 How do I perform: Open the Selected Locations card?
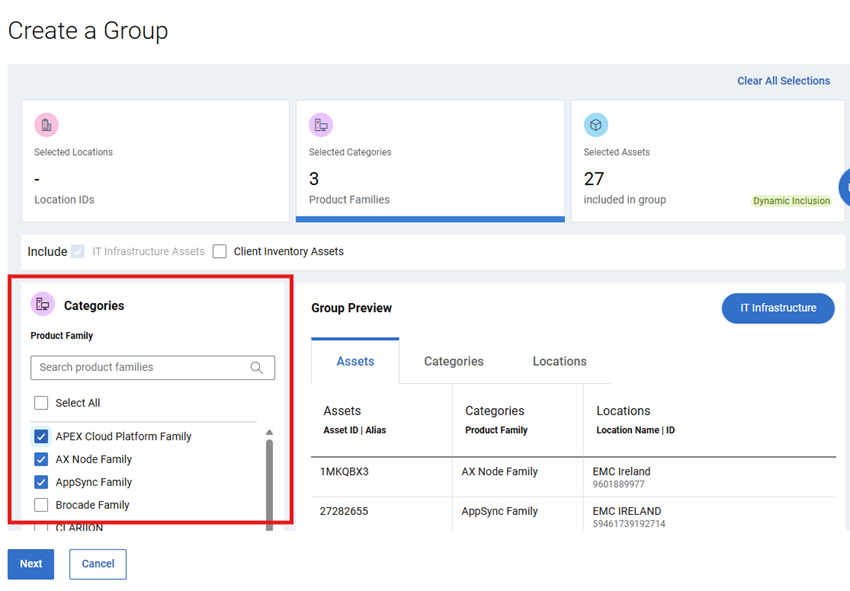[x=155, y=161]
